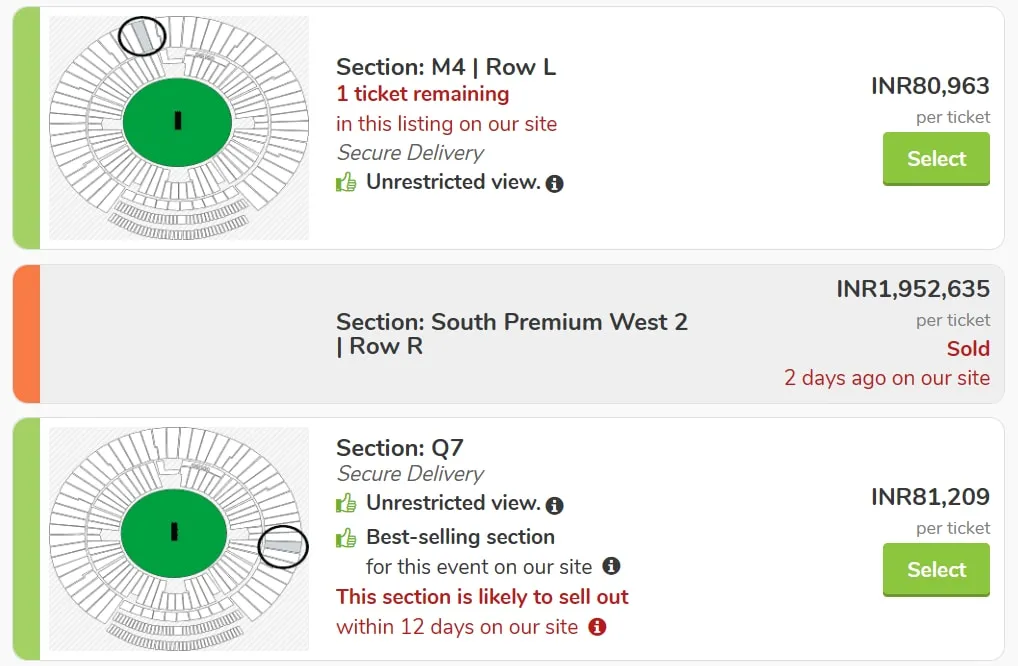This screenshot has width=1018, height=666.
Task: Click thumbs-up icon next to M4 Unrestricted view
Action: [346, 182]
